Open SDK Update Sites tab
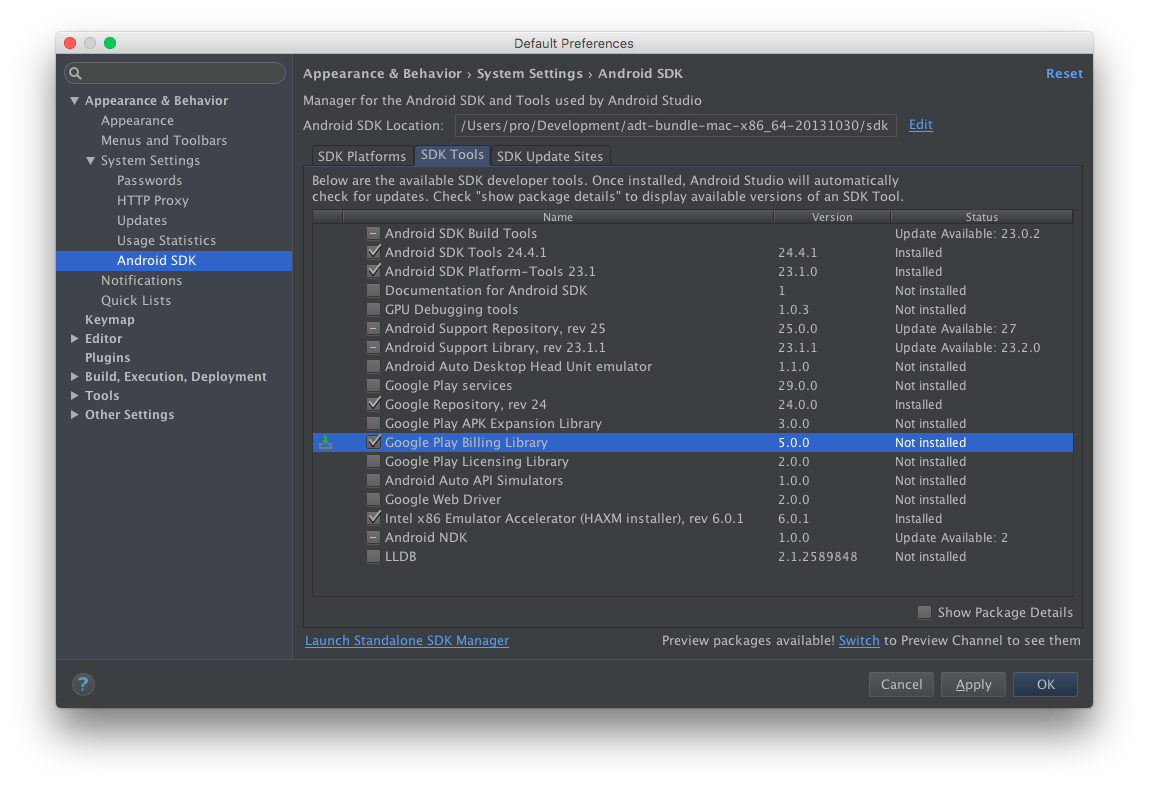 (550, 156)
